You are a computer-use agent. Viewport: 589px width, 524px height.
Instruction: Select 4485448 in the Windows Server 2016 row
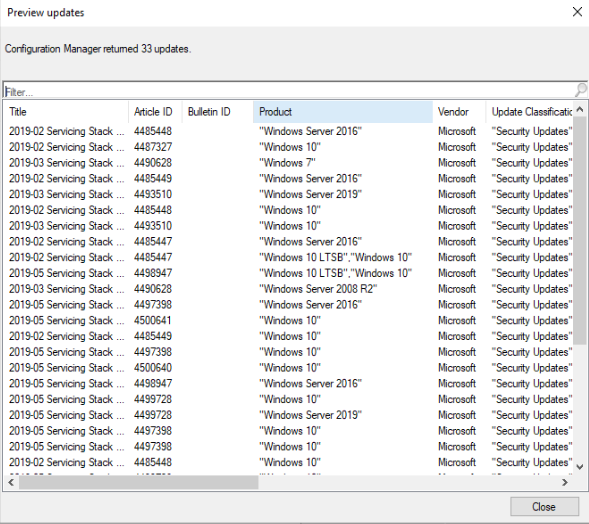pos(153,131)
